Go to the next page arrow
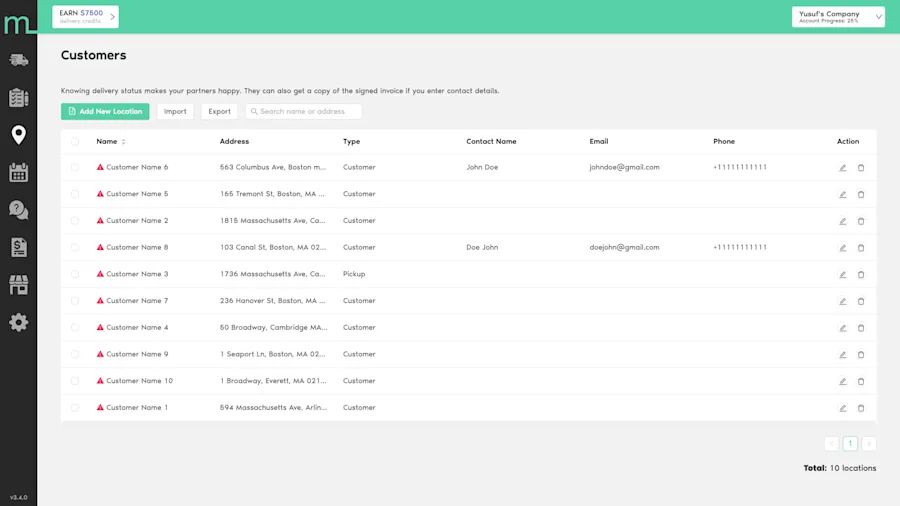The image size is (900, 506). (x=869, y=443)
